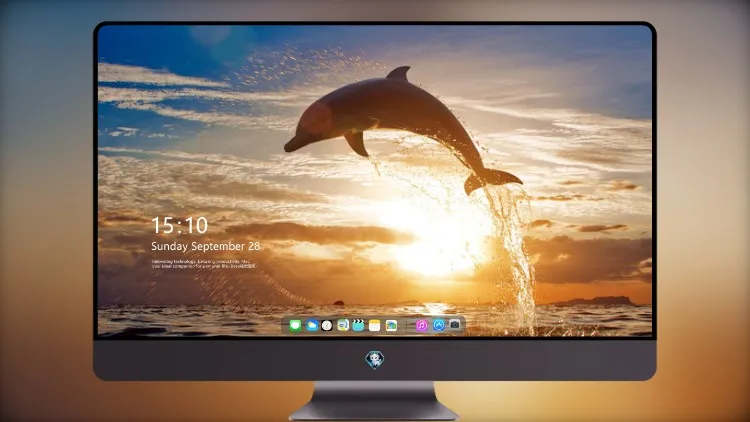The image size is (750, 422).
Task: Click the Sunday September 28 date
Action: (206, 246)
